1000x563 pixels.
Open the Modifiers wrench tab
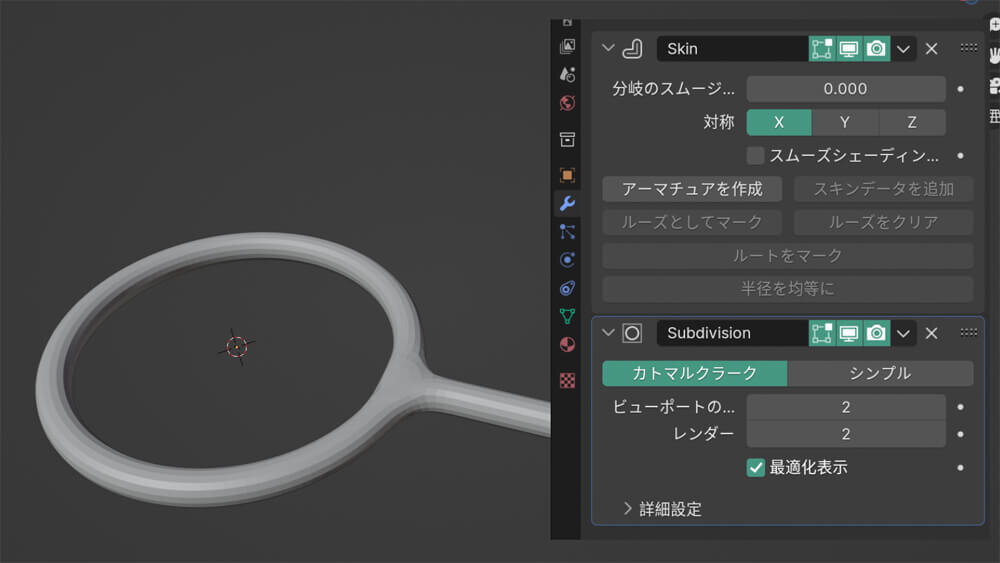point(567,203)
